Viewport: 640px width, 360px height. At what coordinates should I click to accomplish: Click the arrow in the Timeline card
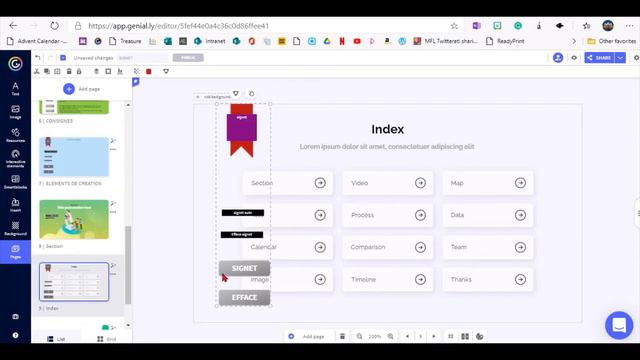tap(420, 280)
